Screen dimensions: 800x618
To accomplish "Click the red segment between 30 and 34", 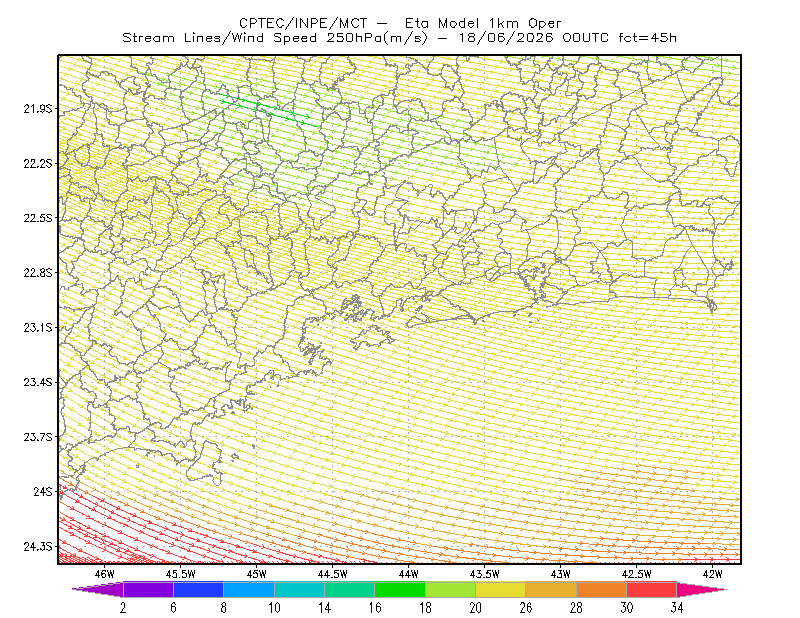I will 652,589.
